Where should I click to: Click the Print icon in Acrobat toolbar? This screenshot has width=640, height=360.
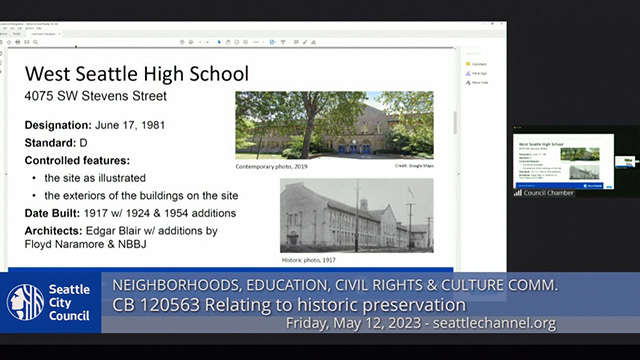pos(18,42)
